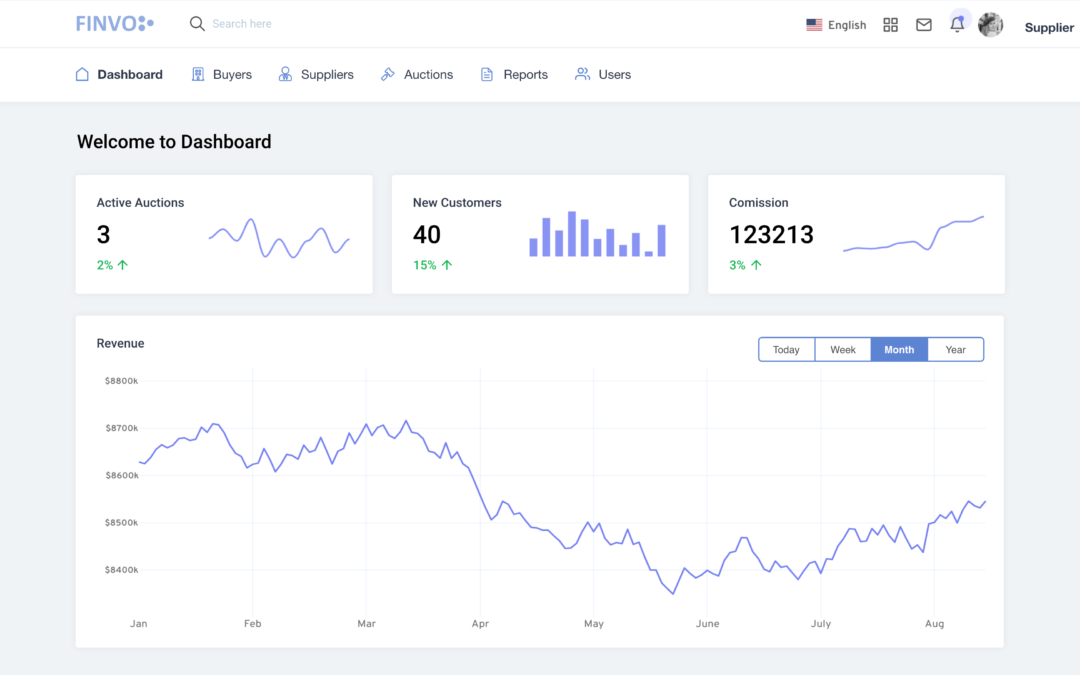Click the search magnifier icon
Viewport: 1080px width, 675px height.
tap(197, 24)
